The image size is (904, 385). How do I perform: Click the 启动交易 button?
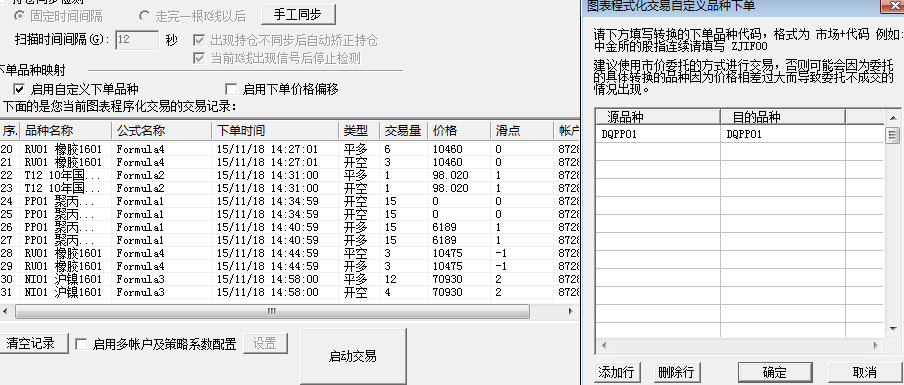[353, 356]
